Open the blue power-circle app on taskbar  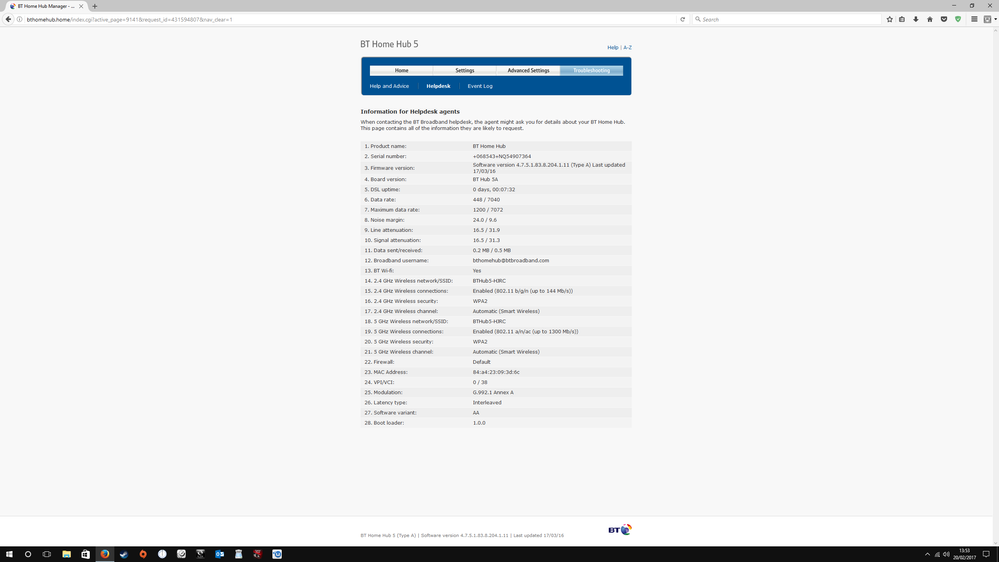click(x=277, y=554)
